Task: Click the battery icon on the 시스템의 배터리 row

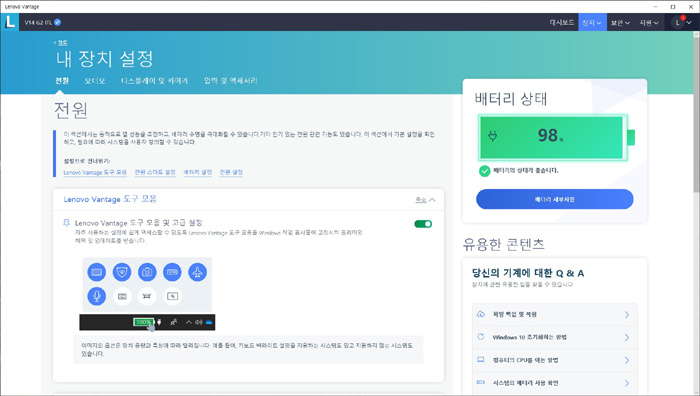Action: click(481, 382)
